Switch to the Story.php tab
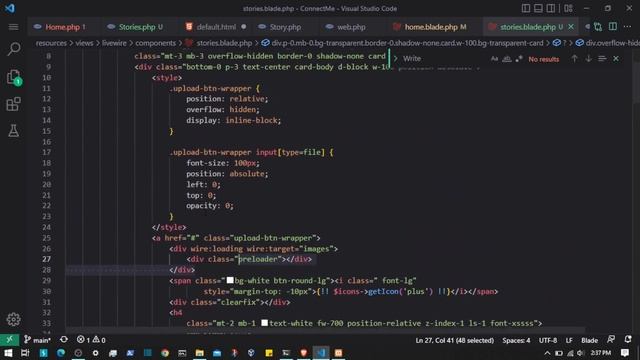The height and width of the screenshot is (360, 640). coord(284,27)
